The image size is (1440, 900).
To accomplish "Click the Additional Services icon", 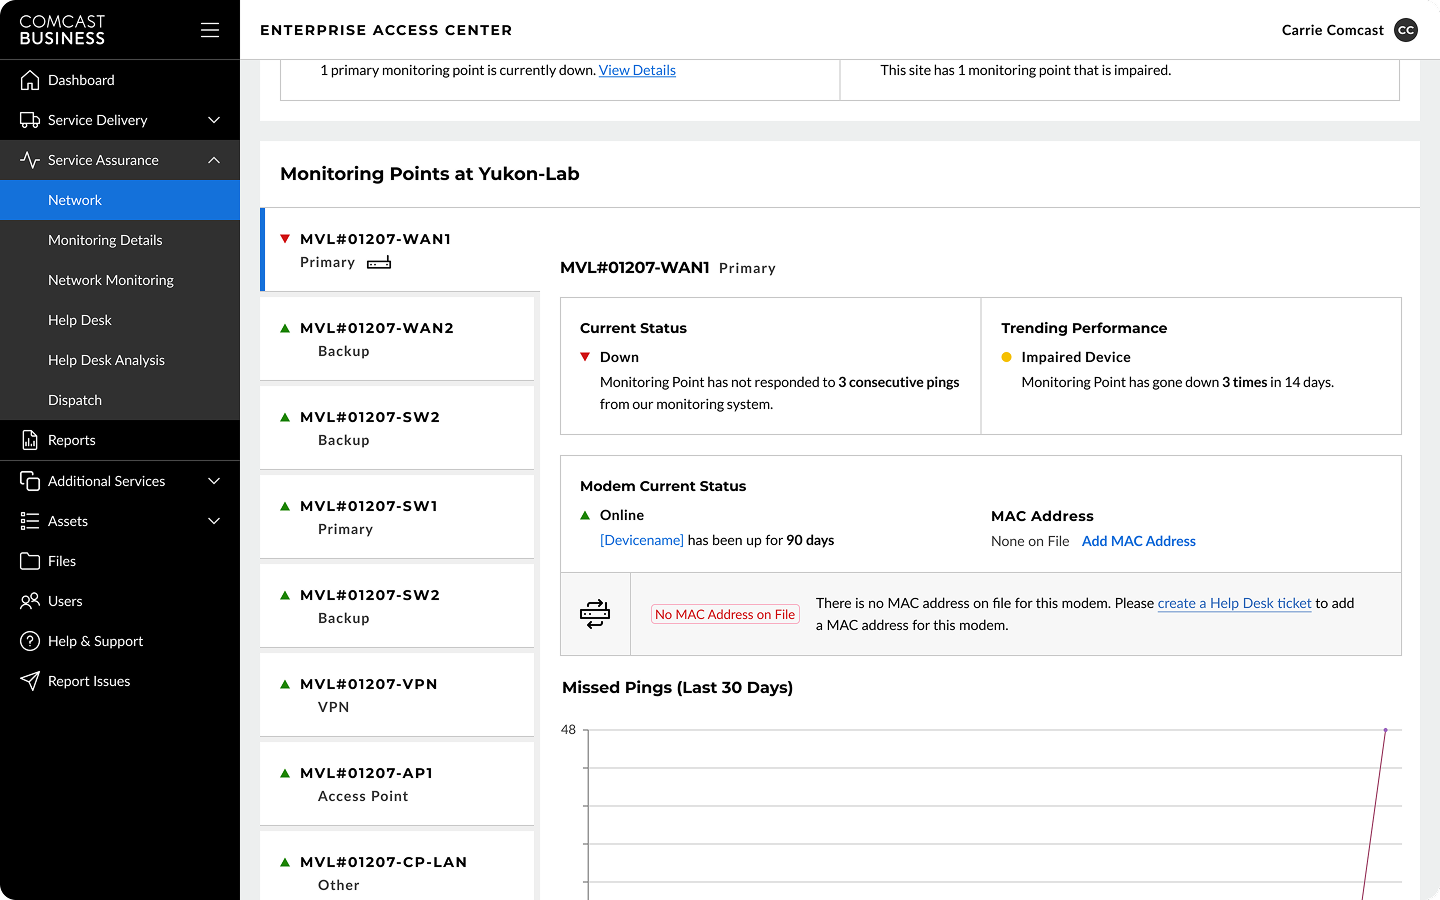I will [30, 481].
